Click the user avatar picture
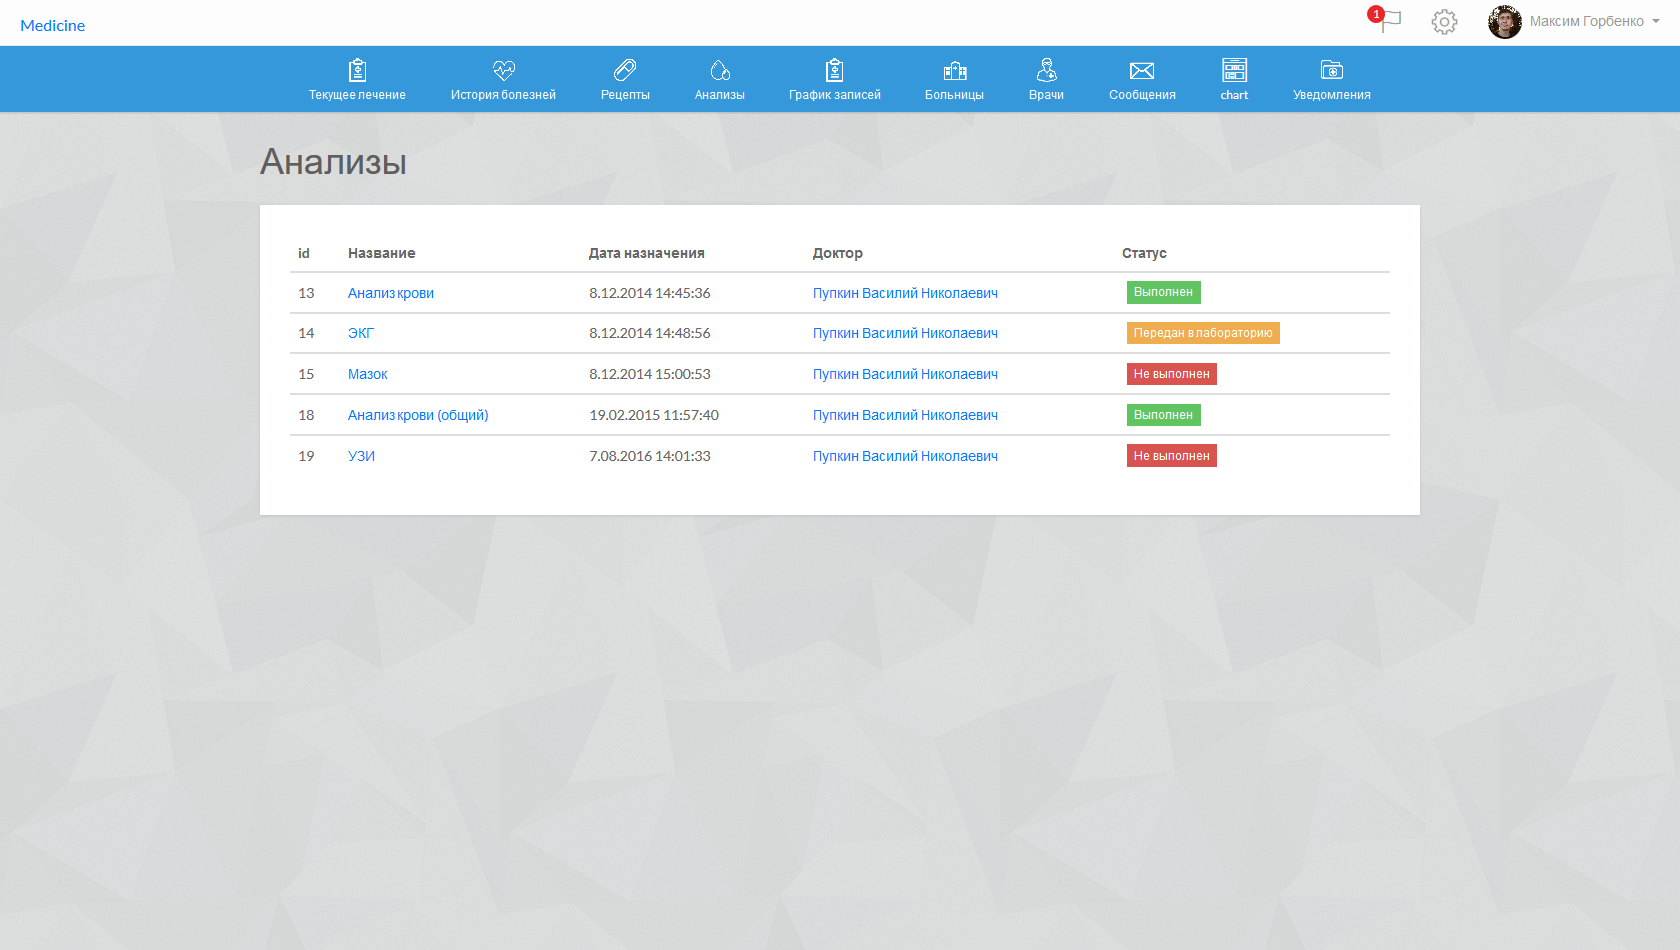 pyautogui.click(x=1504, y=22)
